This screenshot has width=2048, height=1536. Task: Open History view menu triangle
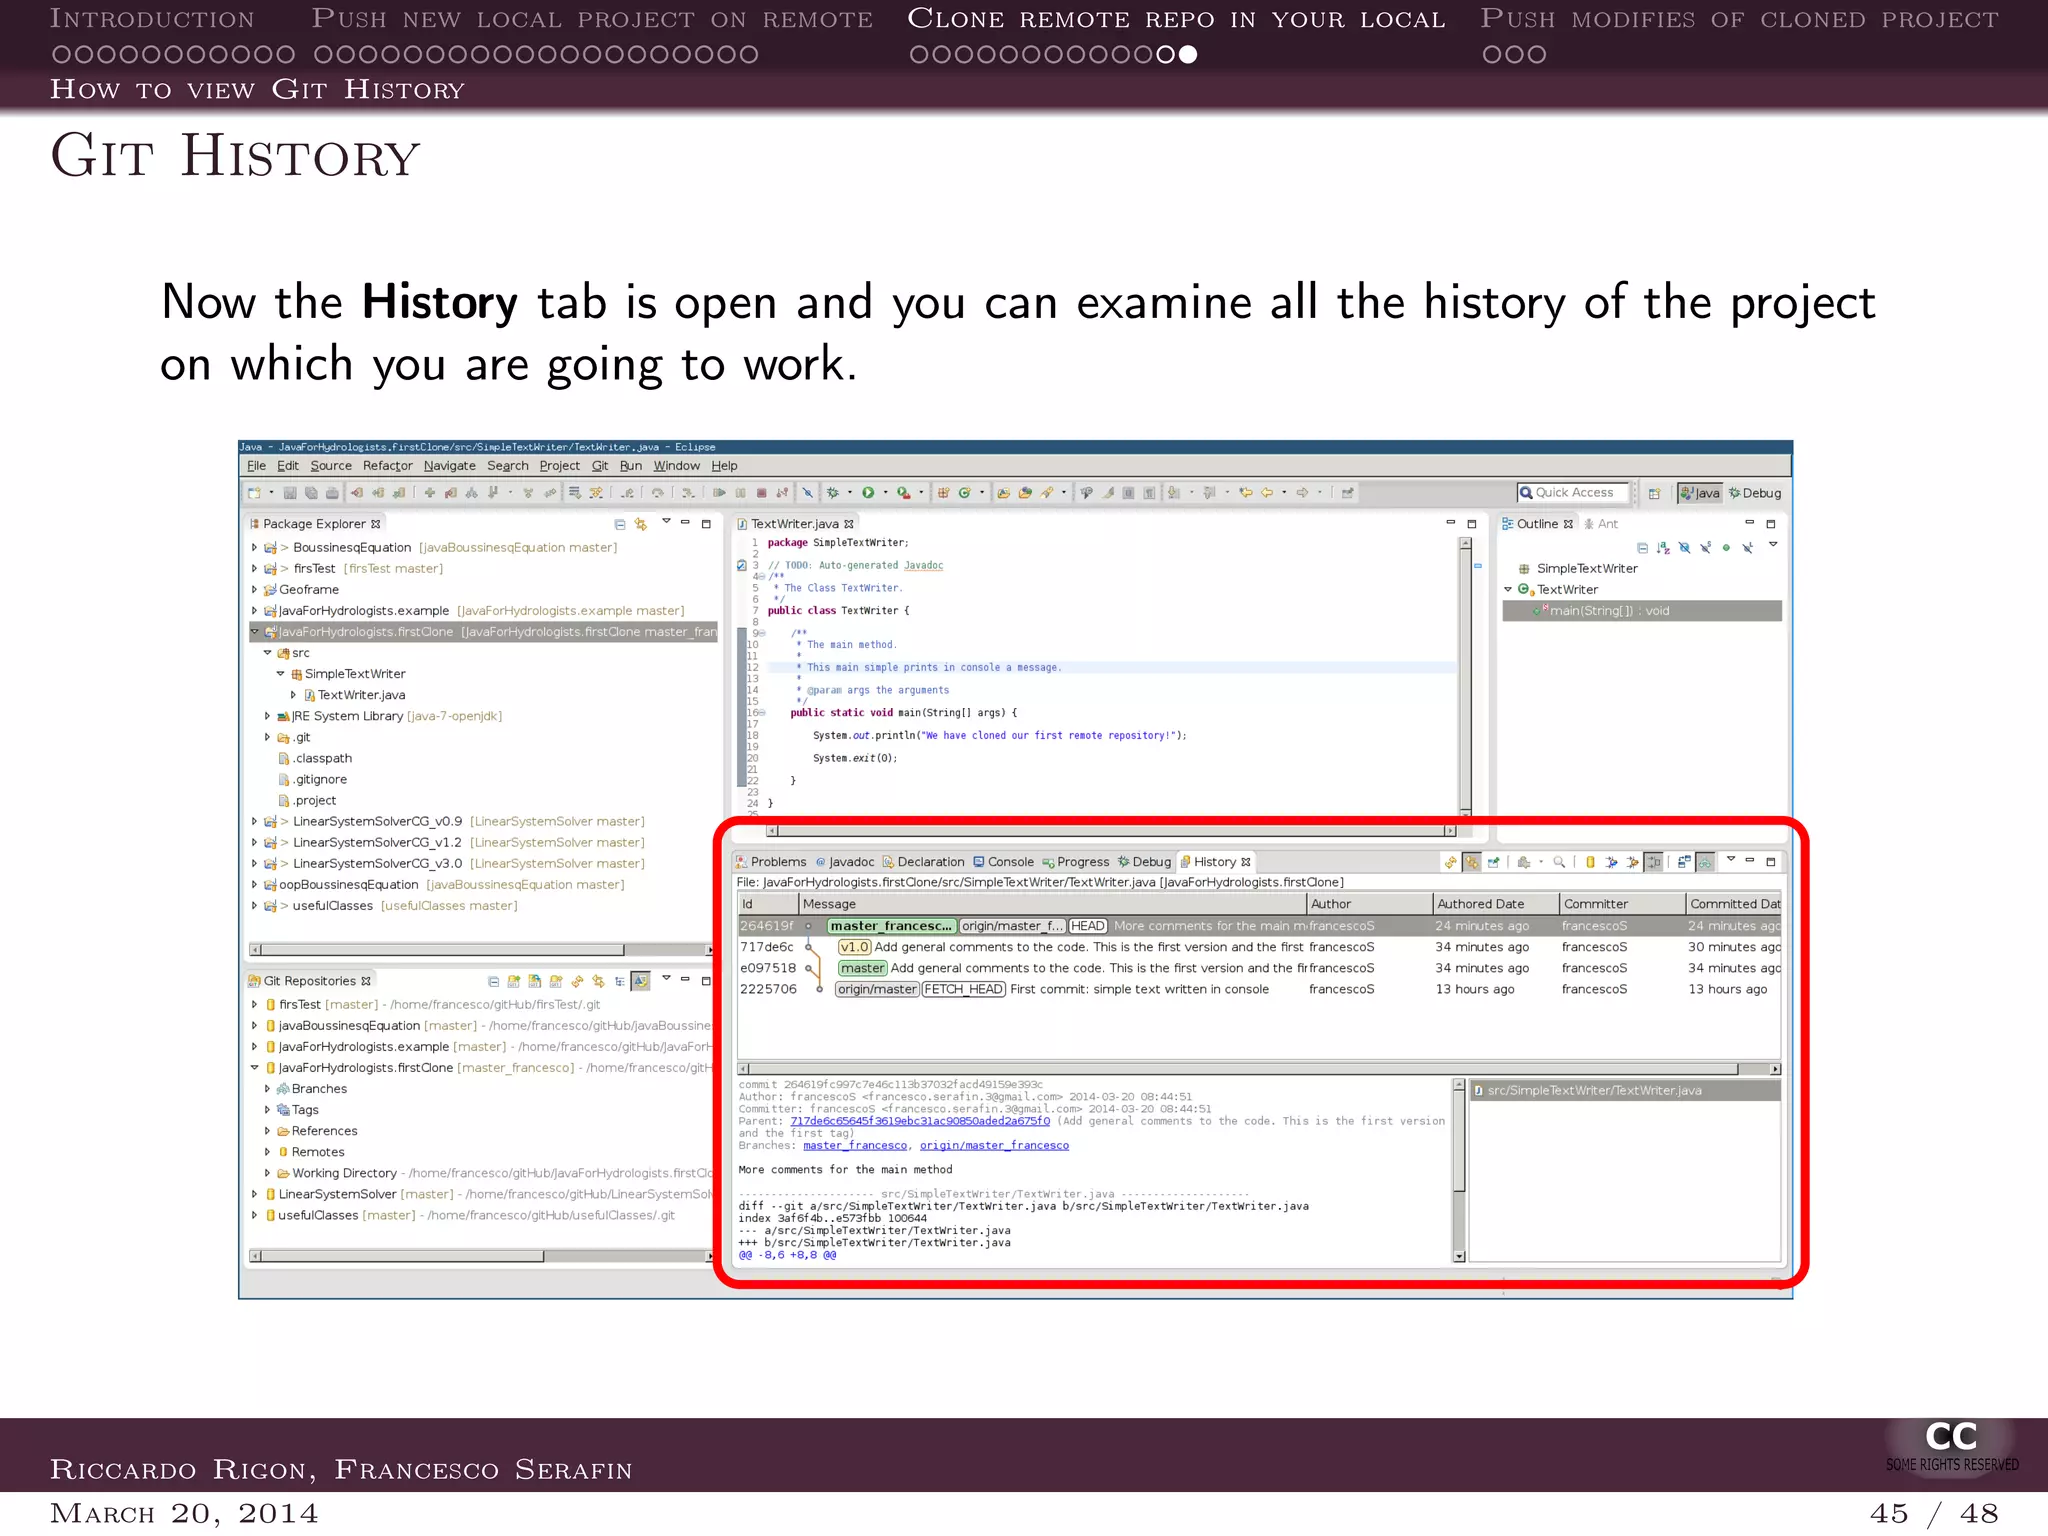(1731, 860)
